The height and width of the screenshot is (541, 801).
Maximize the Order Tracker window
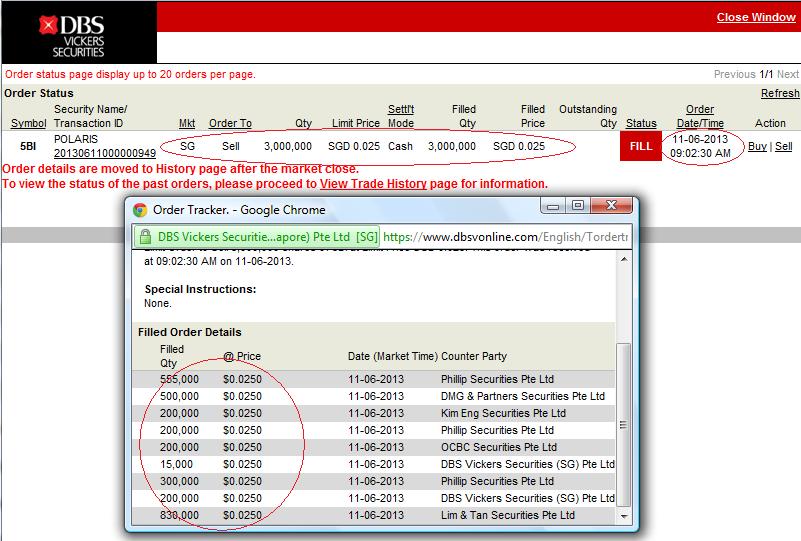578,206
